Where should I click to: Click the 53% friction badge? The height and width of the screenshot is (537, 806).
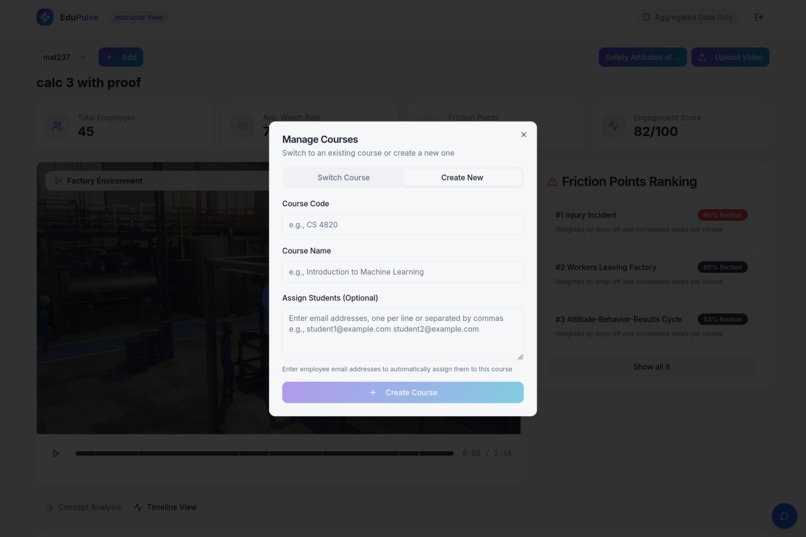click(x=722, y=319)
